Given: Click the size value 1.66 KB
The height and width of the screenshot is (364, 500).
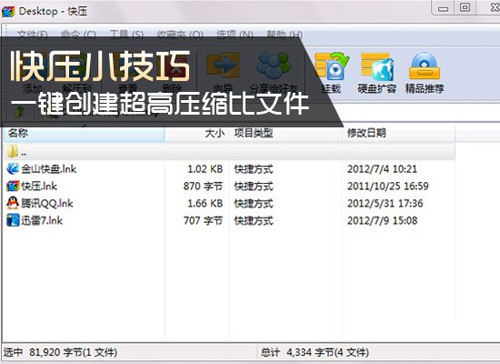Looking at the screenshot, I should (205, 203).
